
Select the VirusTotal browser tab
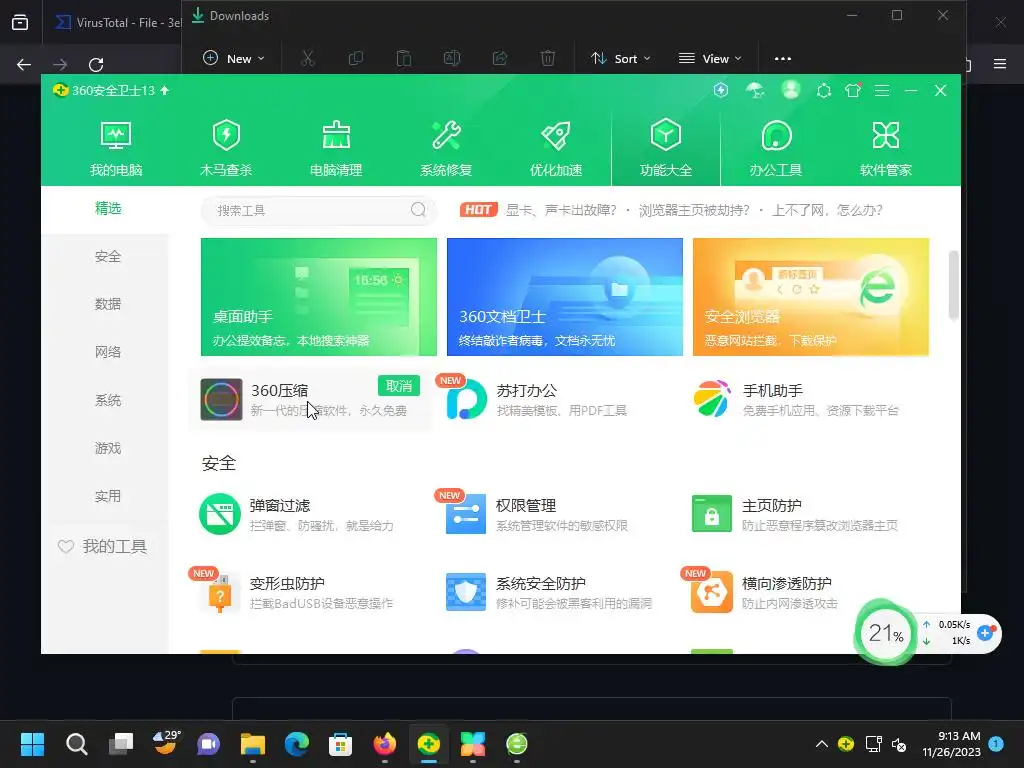tap(118, 23)
